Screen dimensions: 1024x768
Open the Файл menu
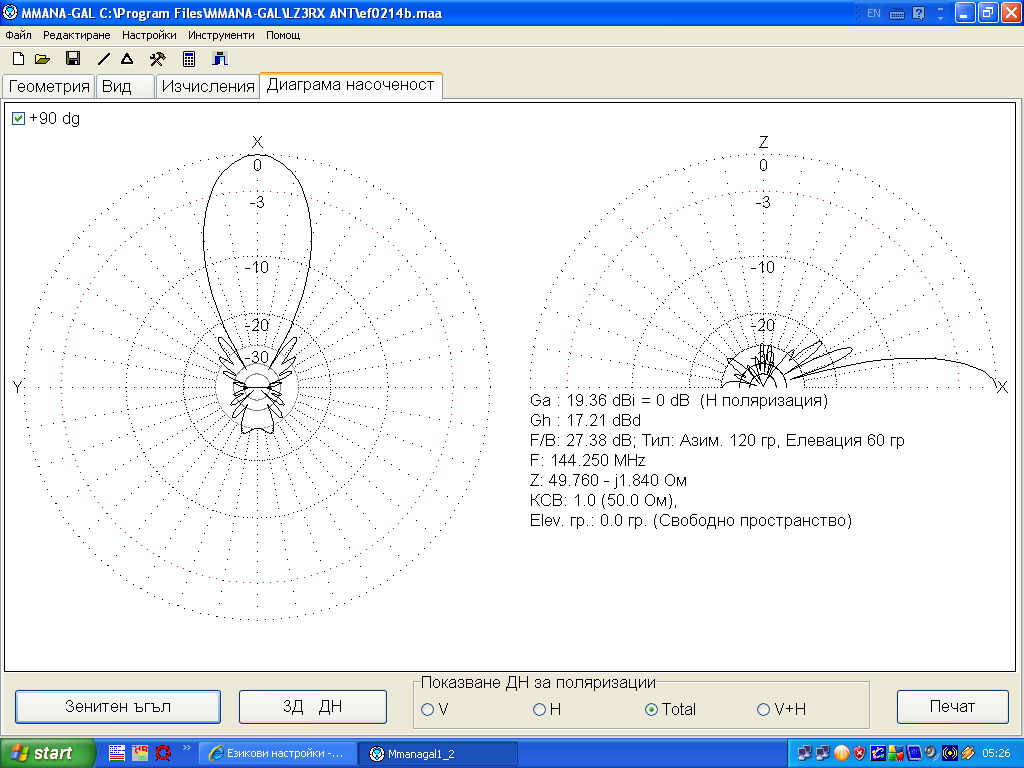(18, 35)
